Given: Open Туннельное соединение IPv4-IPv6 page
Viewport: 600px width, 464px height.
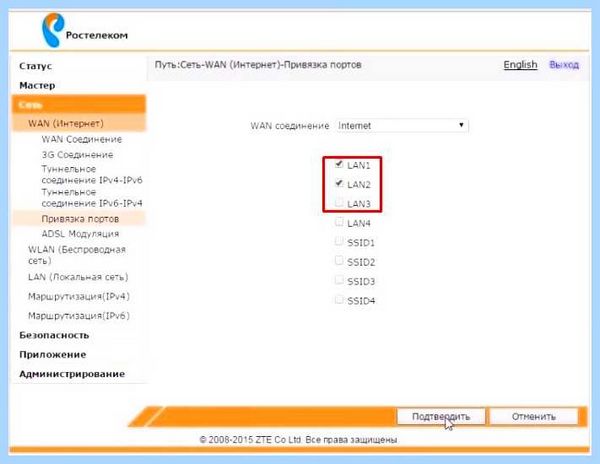Looking at the screenshot, I should pos(92,174).
